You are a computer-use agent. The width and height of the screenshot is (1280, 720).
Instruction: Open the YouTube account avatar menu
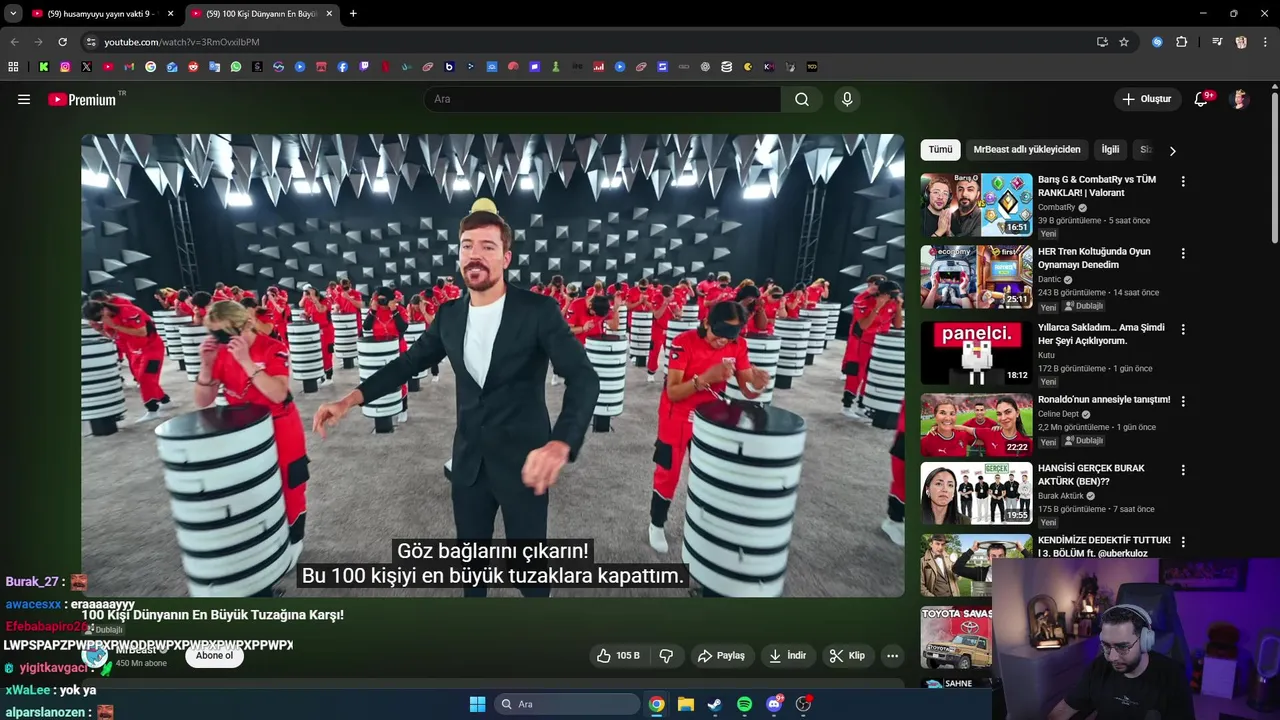click(1240, 99)
